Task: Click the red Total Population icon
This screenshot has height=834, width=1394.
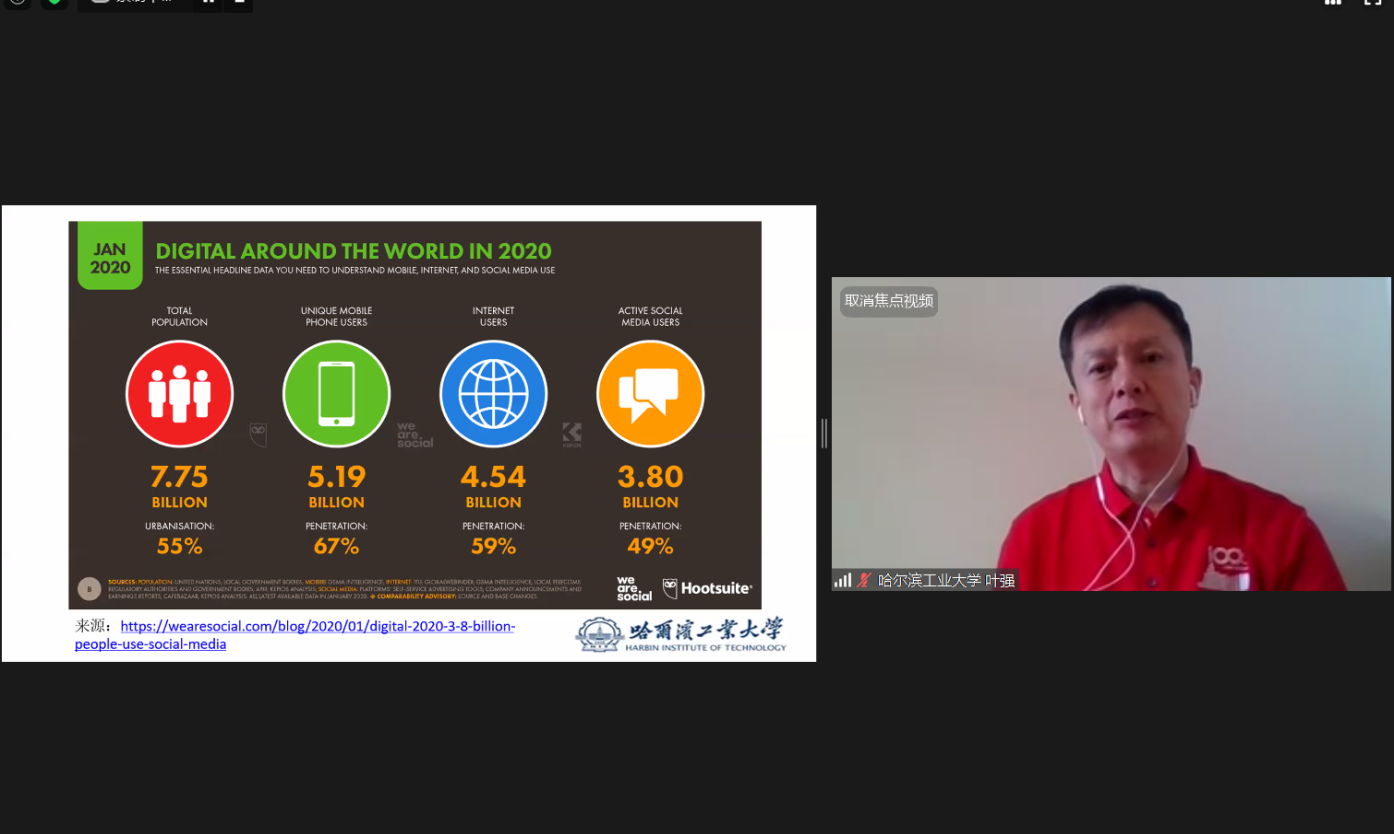Action: pyautogui.click(x=180, y=394)
